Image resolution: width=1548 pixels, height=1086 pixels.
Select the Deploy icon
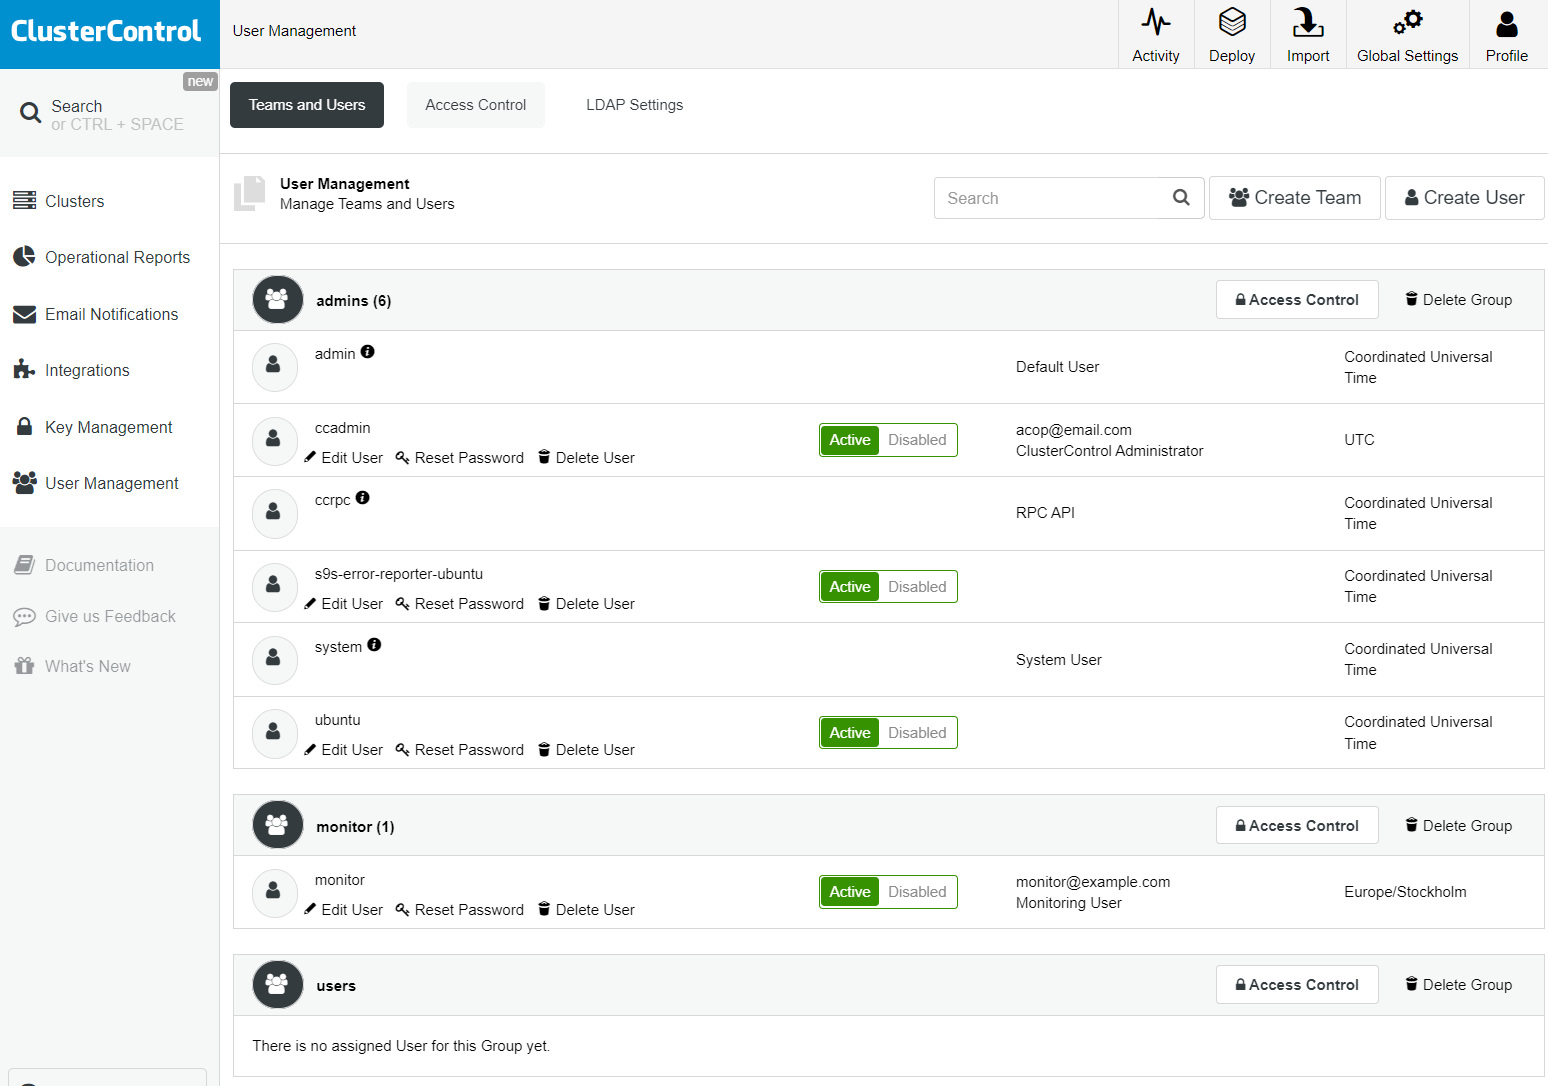click(x=1231, y=33)
